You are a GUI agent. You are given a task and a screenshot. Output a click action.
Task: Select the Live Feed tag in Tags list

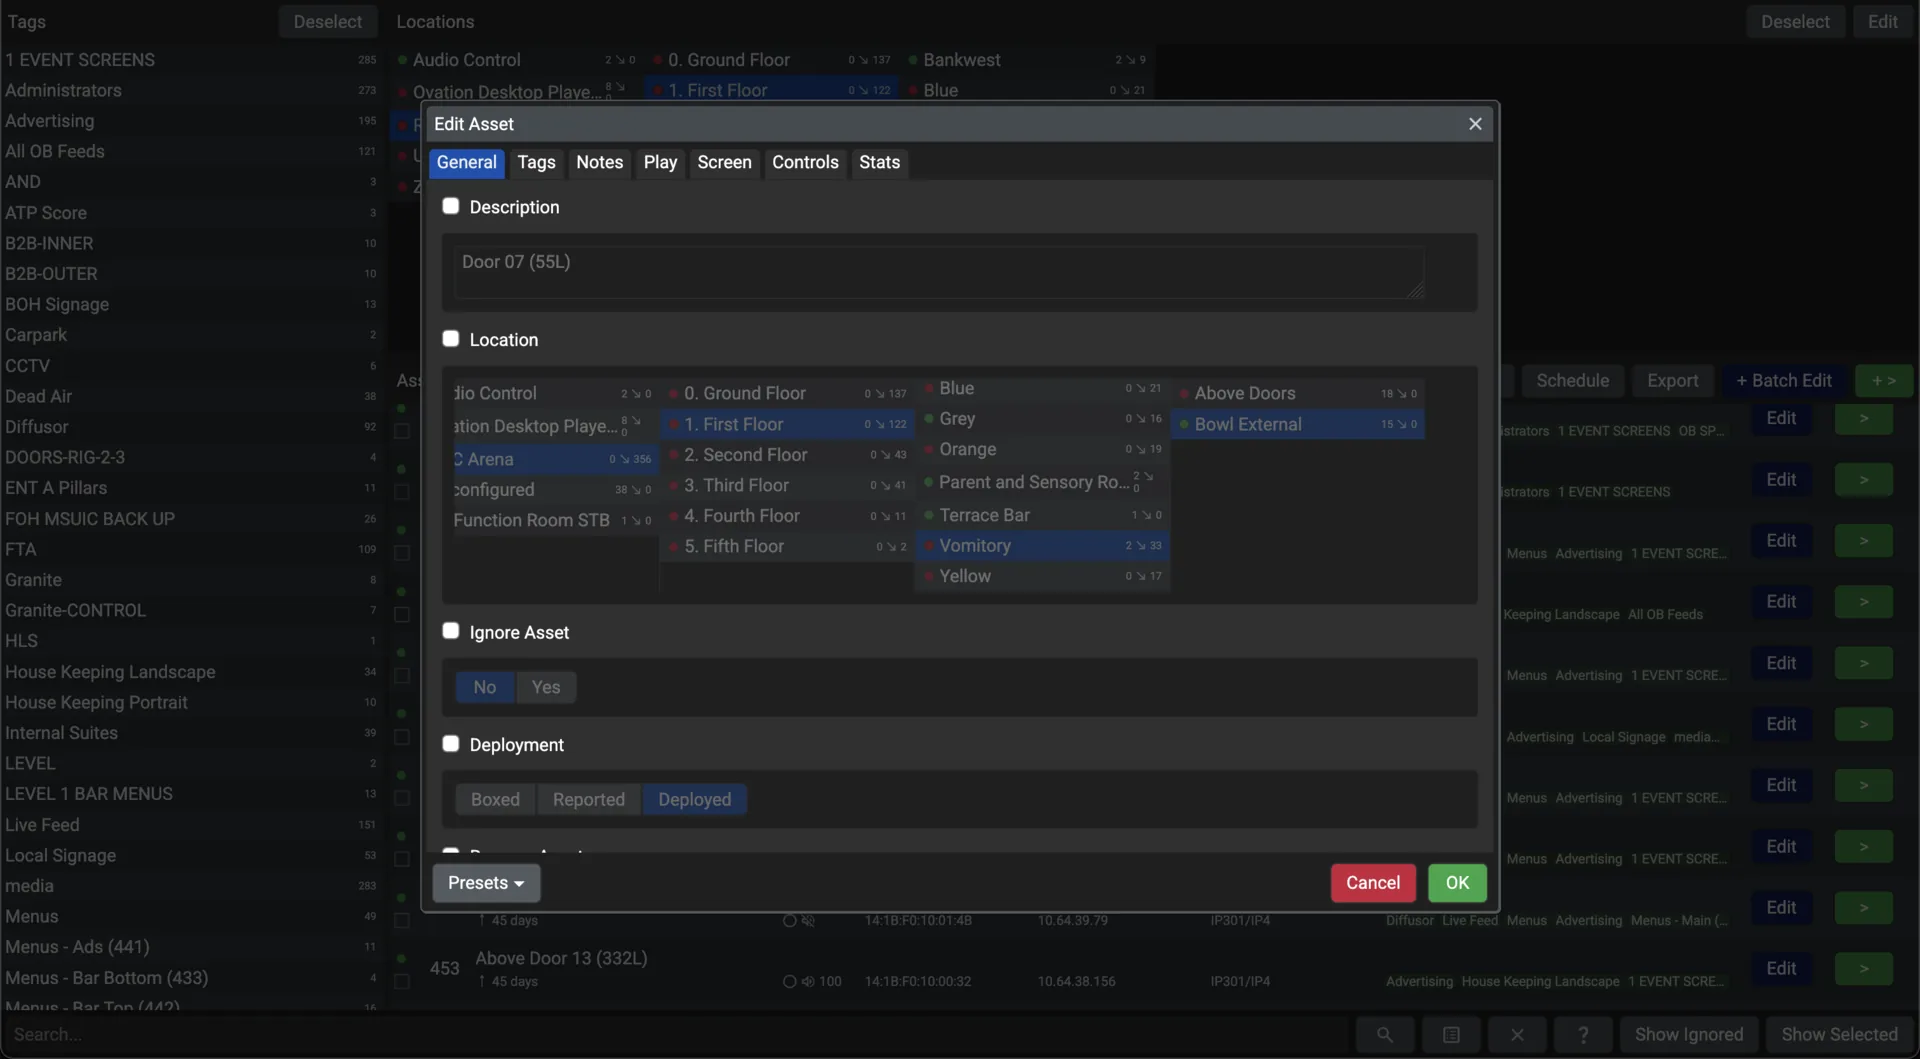[x=190, y=825]
